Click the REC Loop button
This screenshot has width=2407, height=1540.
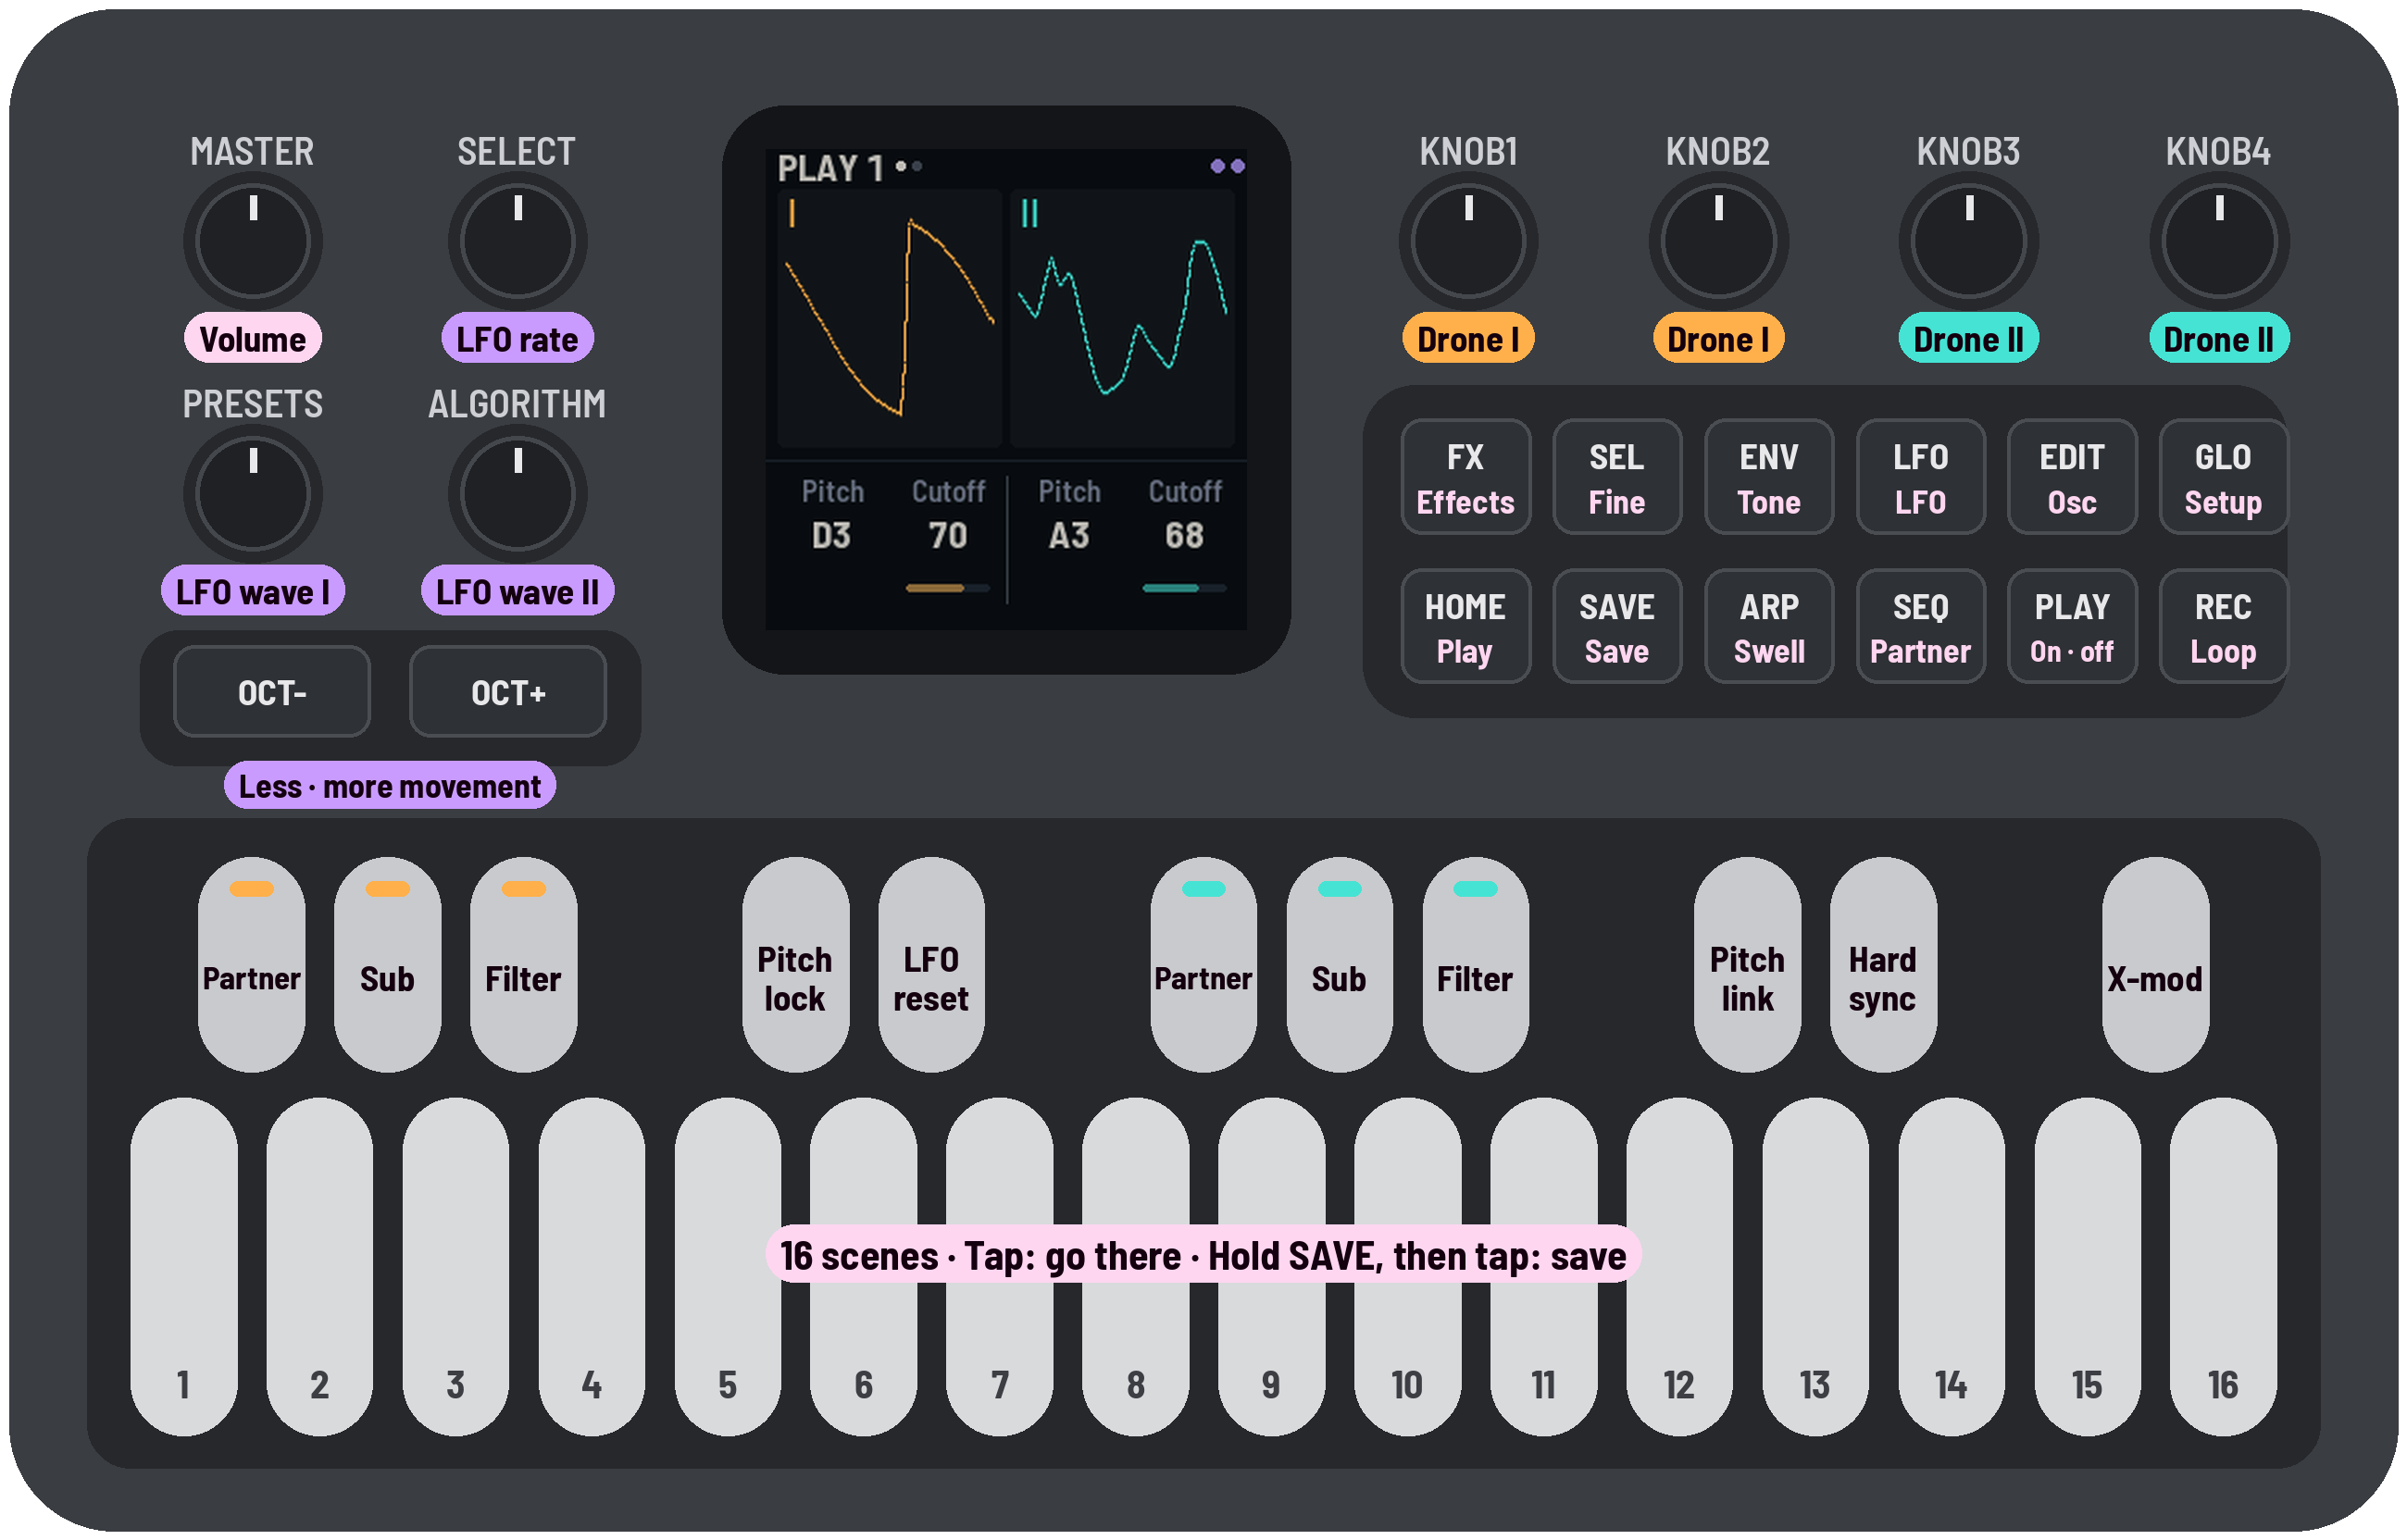point(2222,626)
